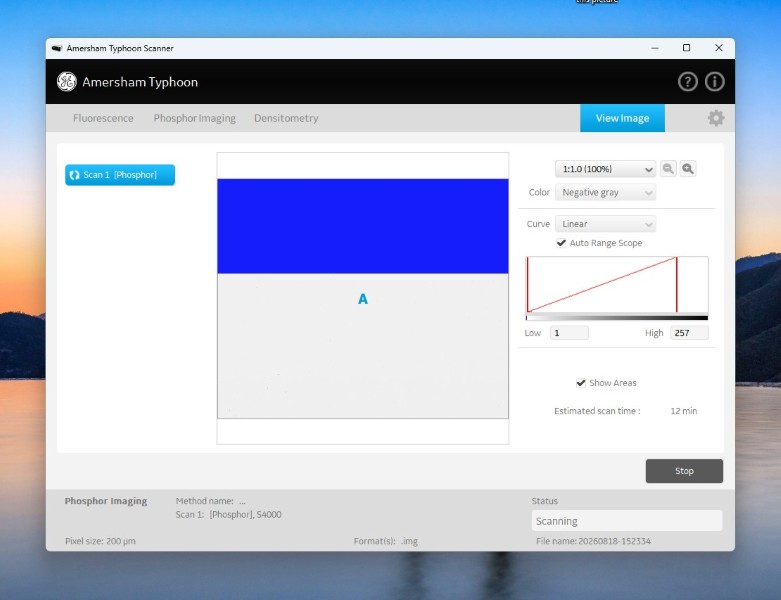Click the blue scanned region in preview
The width and height of the screenshot is (781, 600).
pyautogui.click(x=363, y=226)
